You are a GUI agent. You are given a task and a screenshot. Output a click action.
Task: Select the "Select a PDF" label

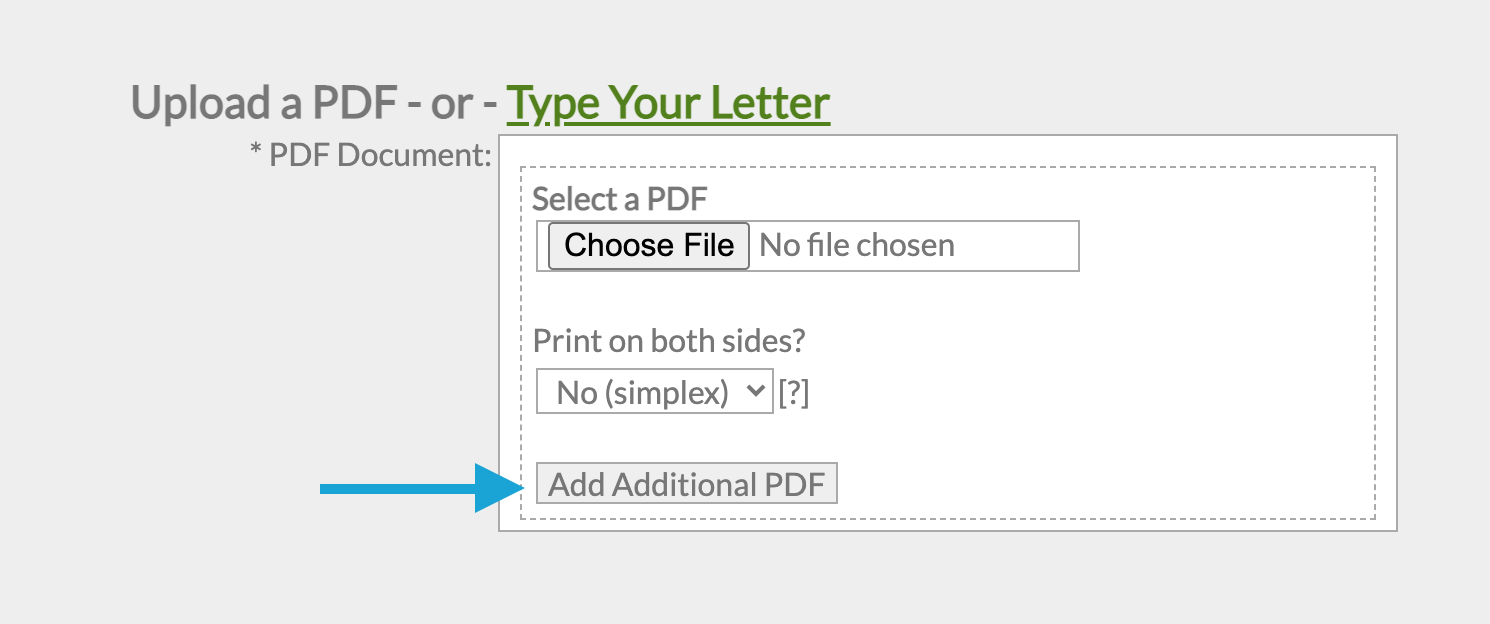coord(619,199)
